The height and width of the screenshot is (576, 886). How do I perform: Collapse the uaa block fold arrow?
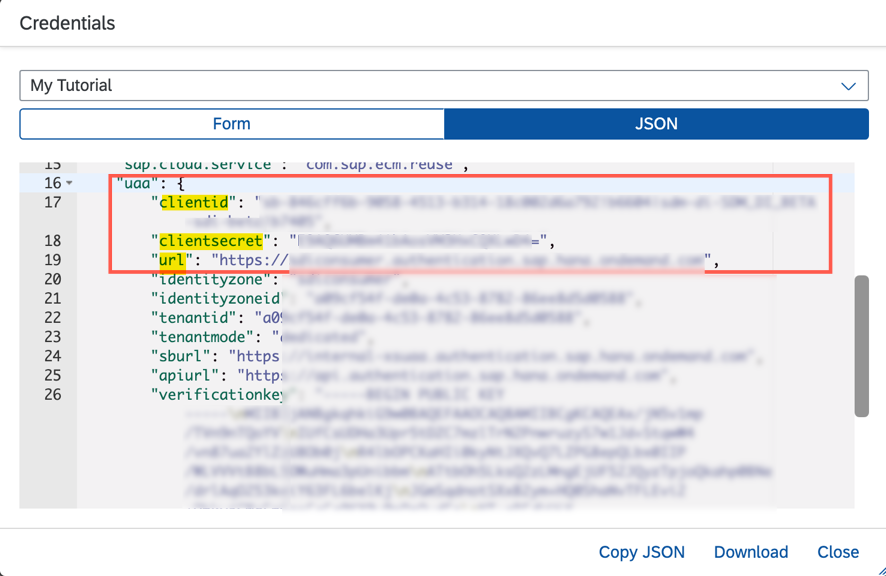point(69,183)
